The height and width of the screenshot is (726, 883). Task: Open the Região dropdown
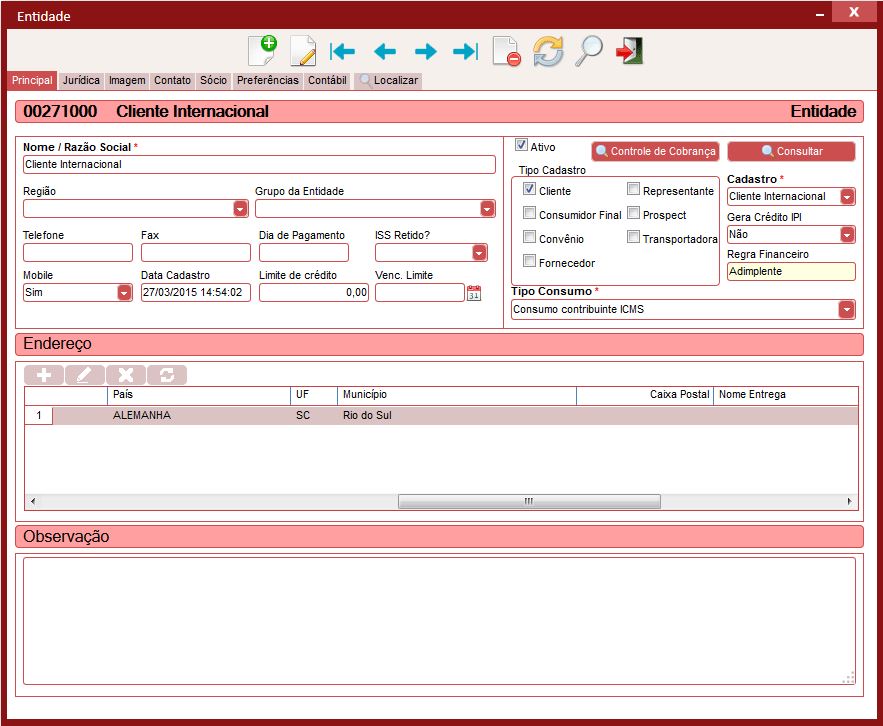click(x=240, y=209)
